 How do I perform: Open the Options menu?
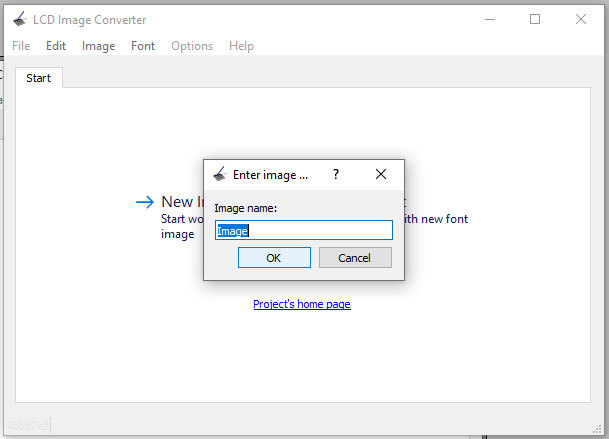[x=192, y=46]
